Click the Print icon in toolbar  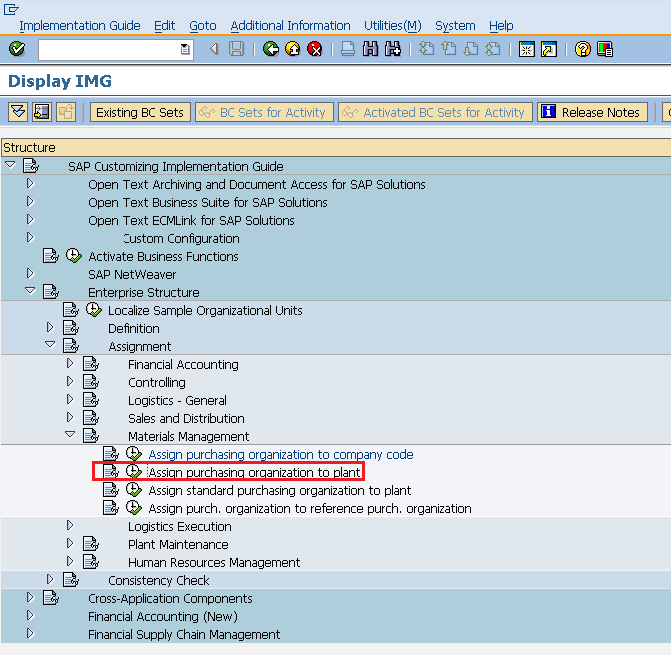(x=347, y=49)
